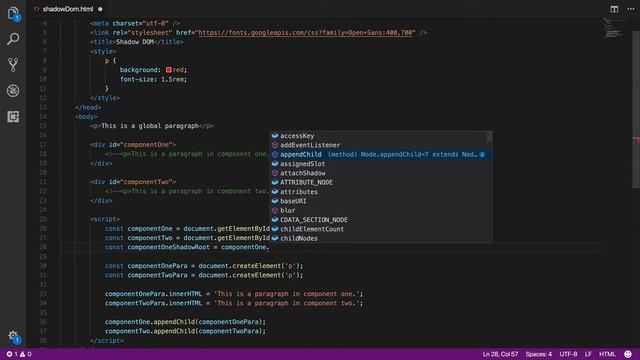
Task: Select assignedSlot suggestion
Action: pyautogui.click(x=380, y=164)
